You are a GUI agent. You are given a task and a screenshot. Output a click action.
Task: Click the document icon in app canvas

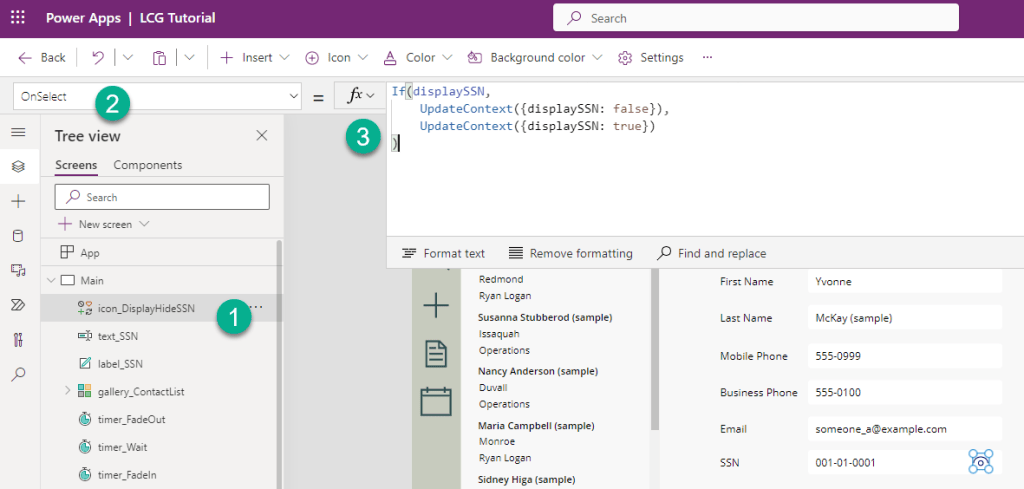[436, 353]
